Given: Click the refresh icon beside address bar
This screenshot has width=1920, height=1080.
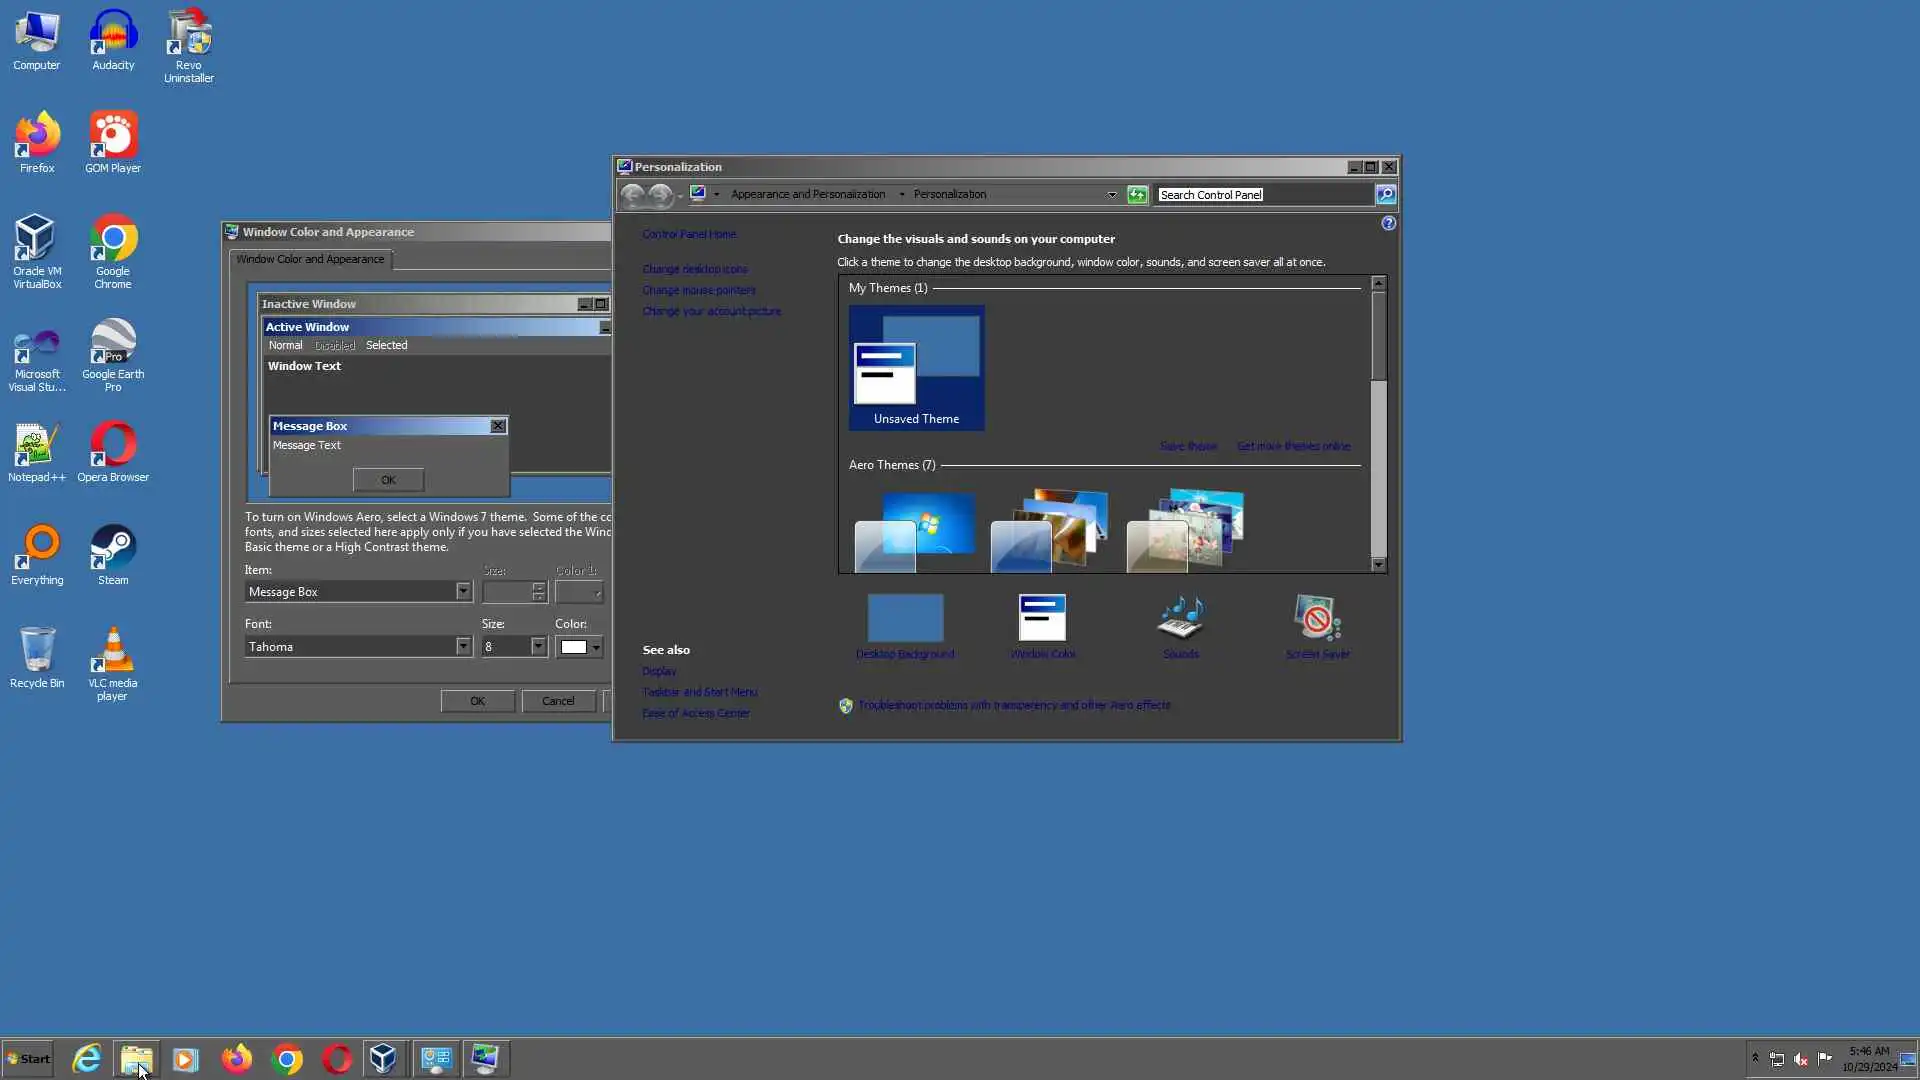Looking at the screenshot, I should pyautogui.click(x=1137, y=195).
